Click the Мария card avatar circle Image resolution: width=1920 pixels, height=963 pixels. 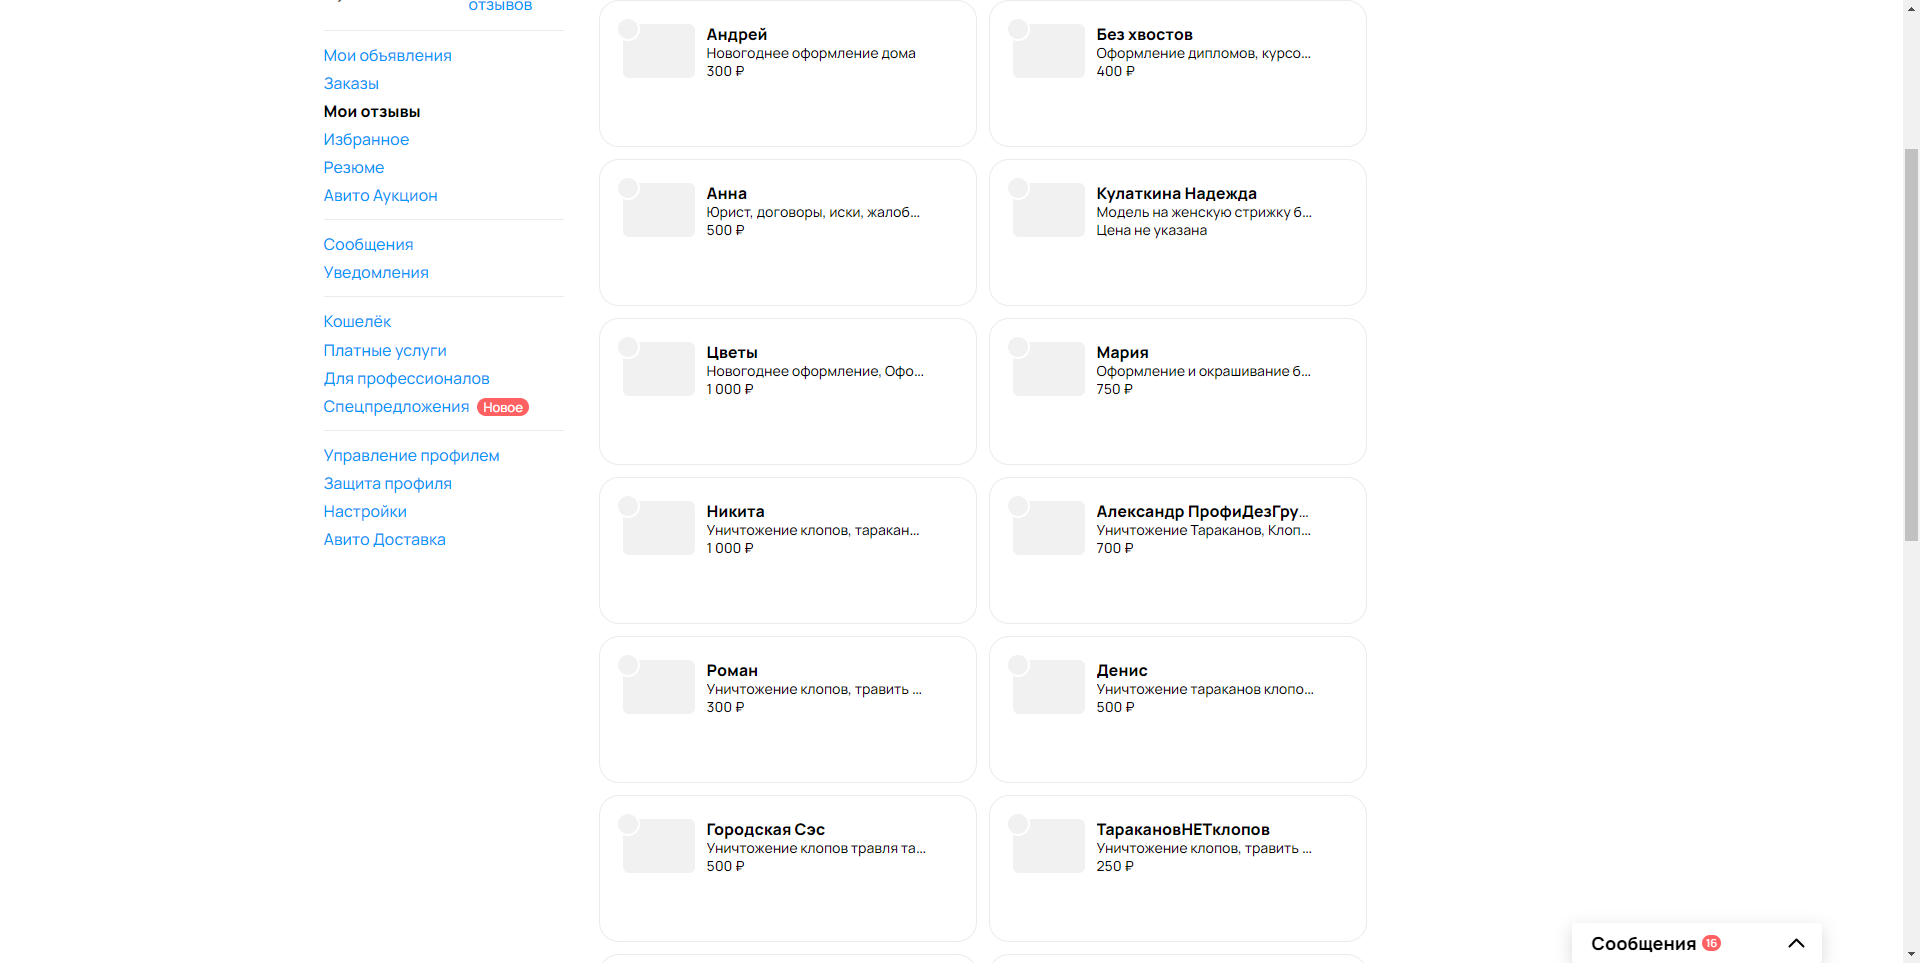click(1018, 347)
